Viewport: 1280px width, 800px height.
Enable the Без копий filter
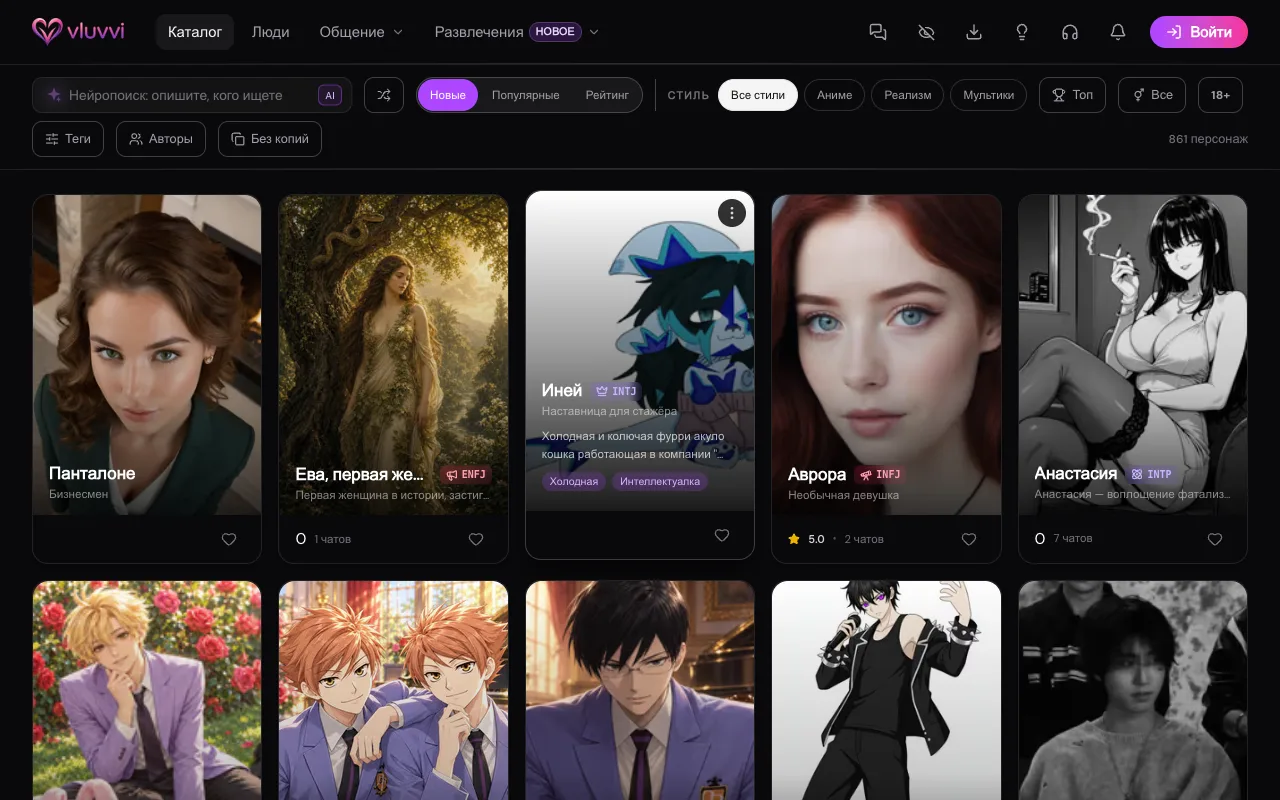click(270, 139)
